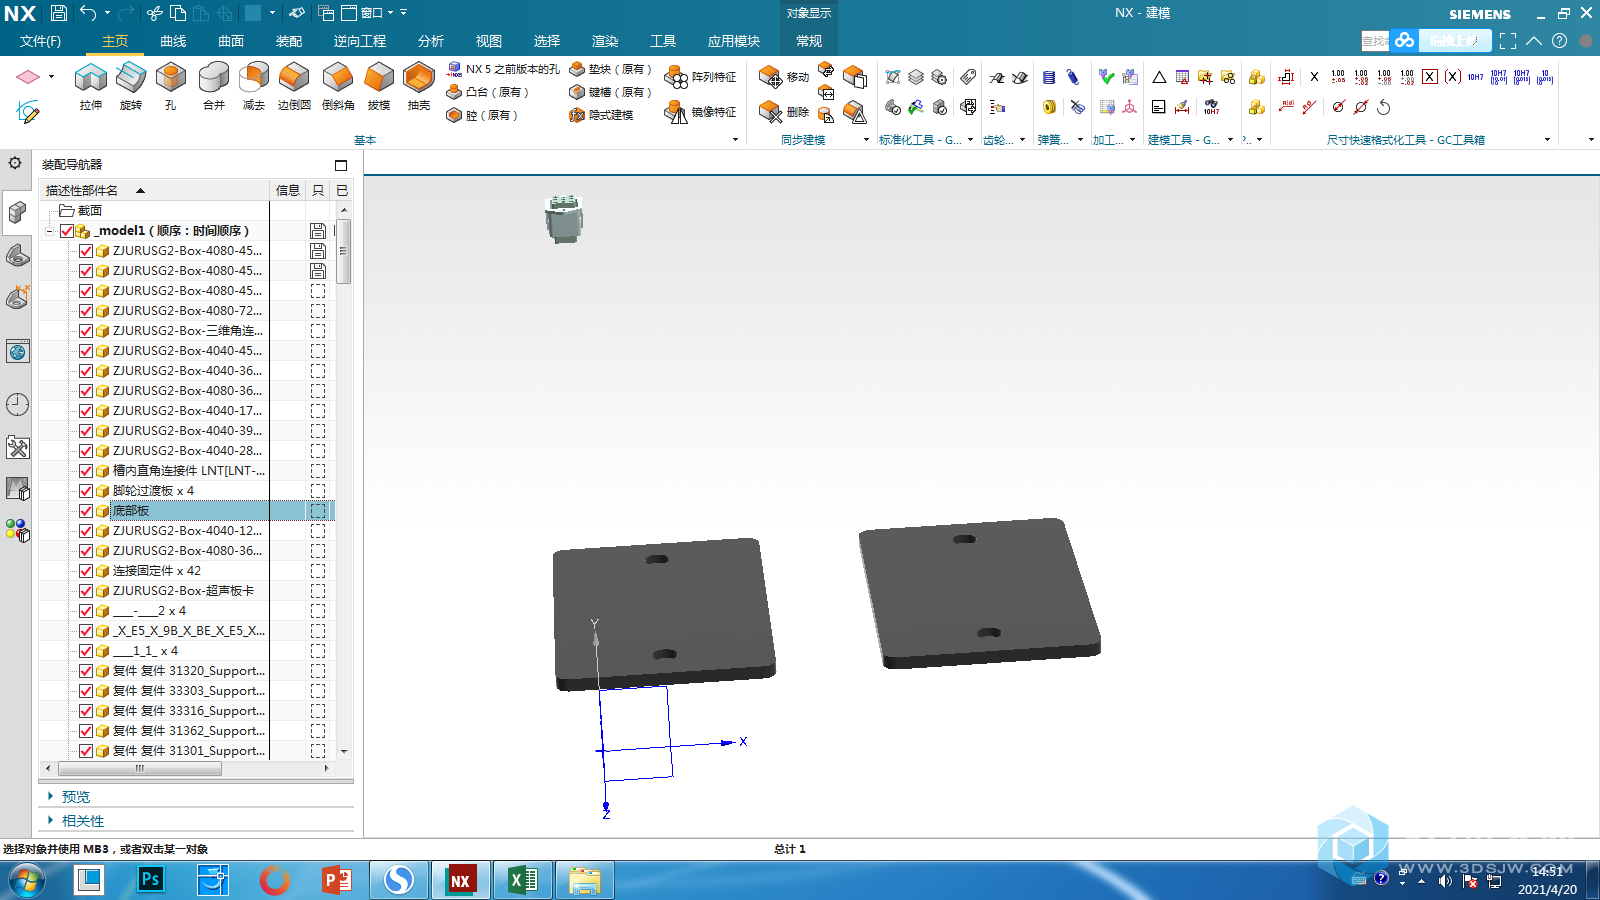Switch to the 曲面 ribbon tab
This screenshot has height=900, width=1600.
[x=231, y=41]
